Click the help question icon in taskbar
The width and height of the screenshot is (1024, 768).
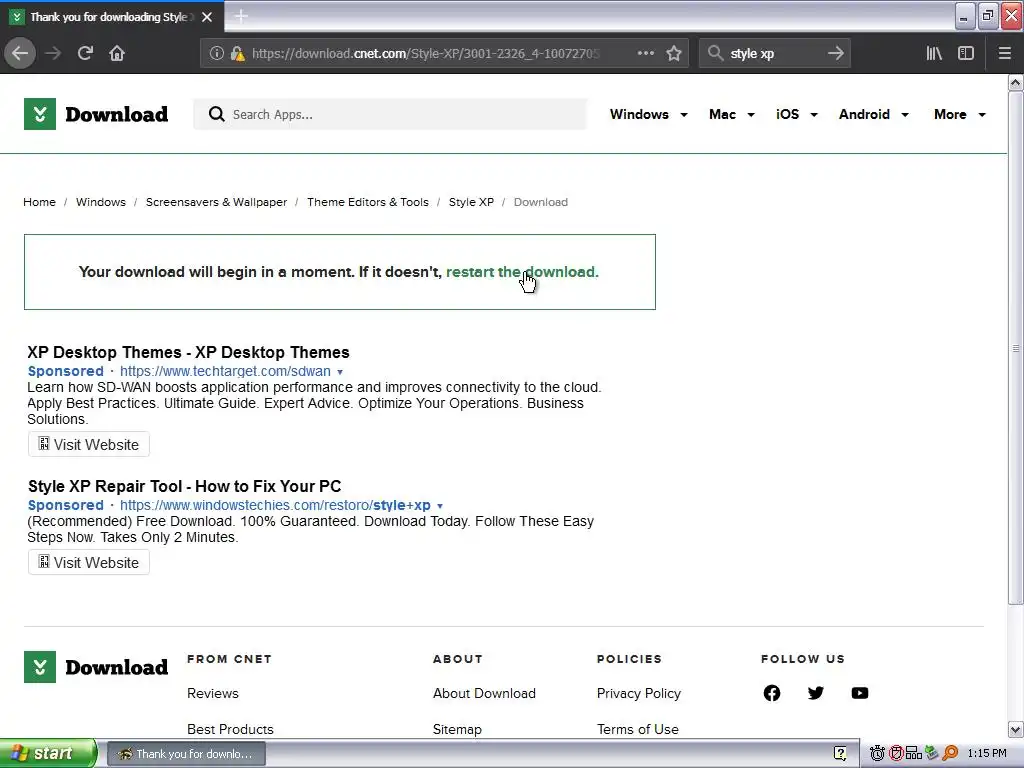(840, 754)
